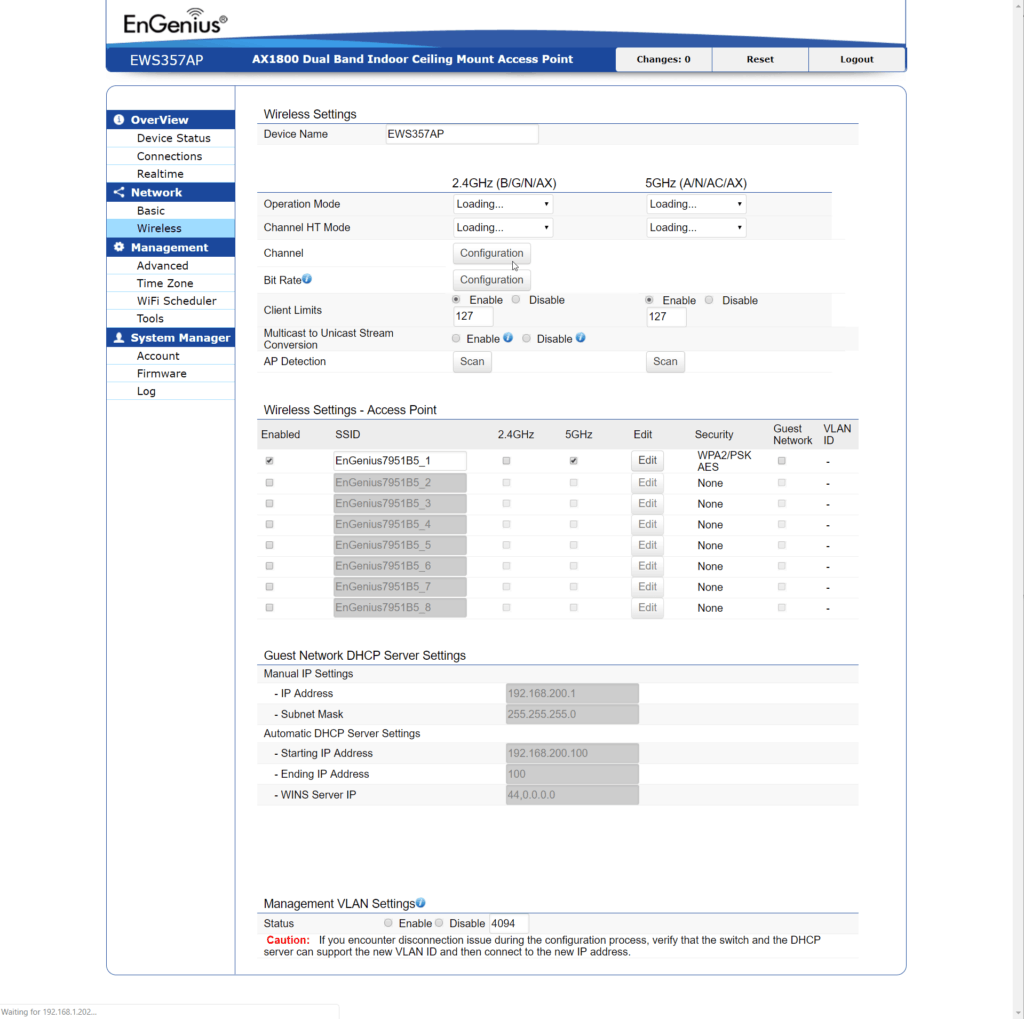Click info icon next to Multicast Enable
Viewport: 1024px width, 1019px height.
[x=508, y=338]
